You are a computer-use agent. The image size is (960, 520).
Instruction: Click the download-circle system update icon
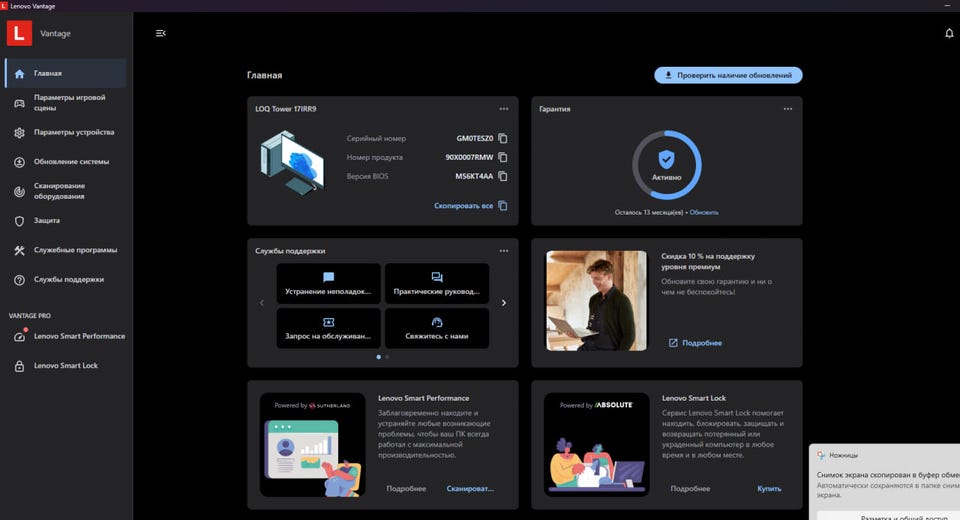click(x=20, y=162)
